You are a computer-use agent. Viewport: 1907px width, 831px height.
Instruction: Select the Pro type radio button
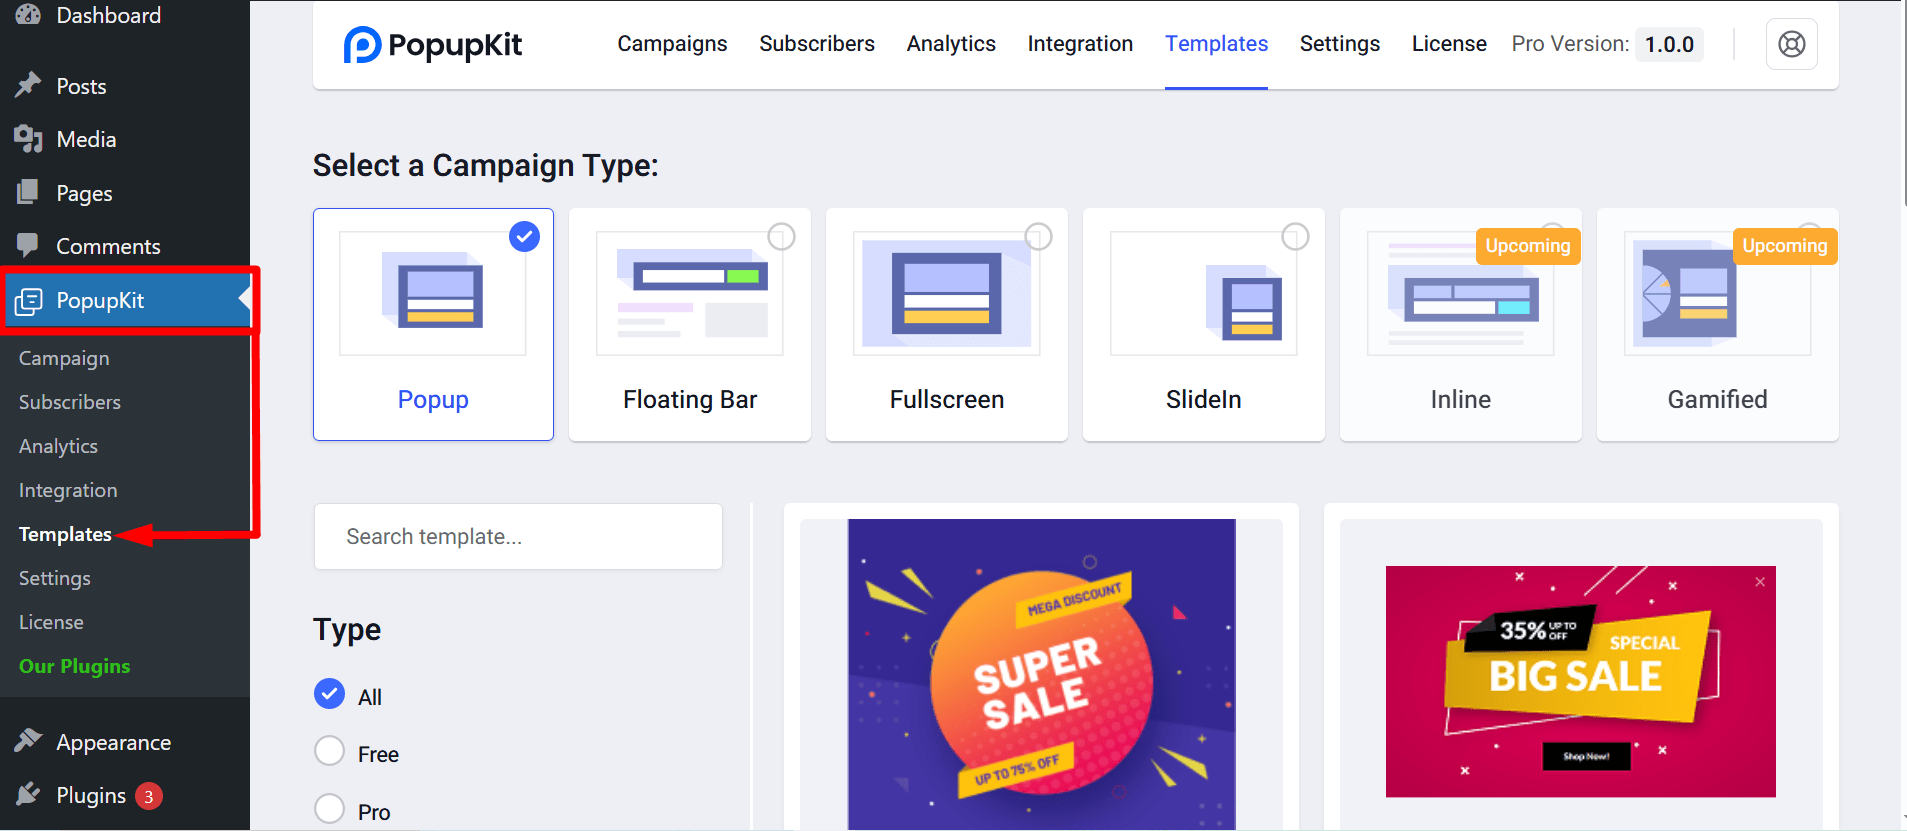[329, 808]
